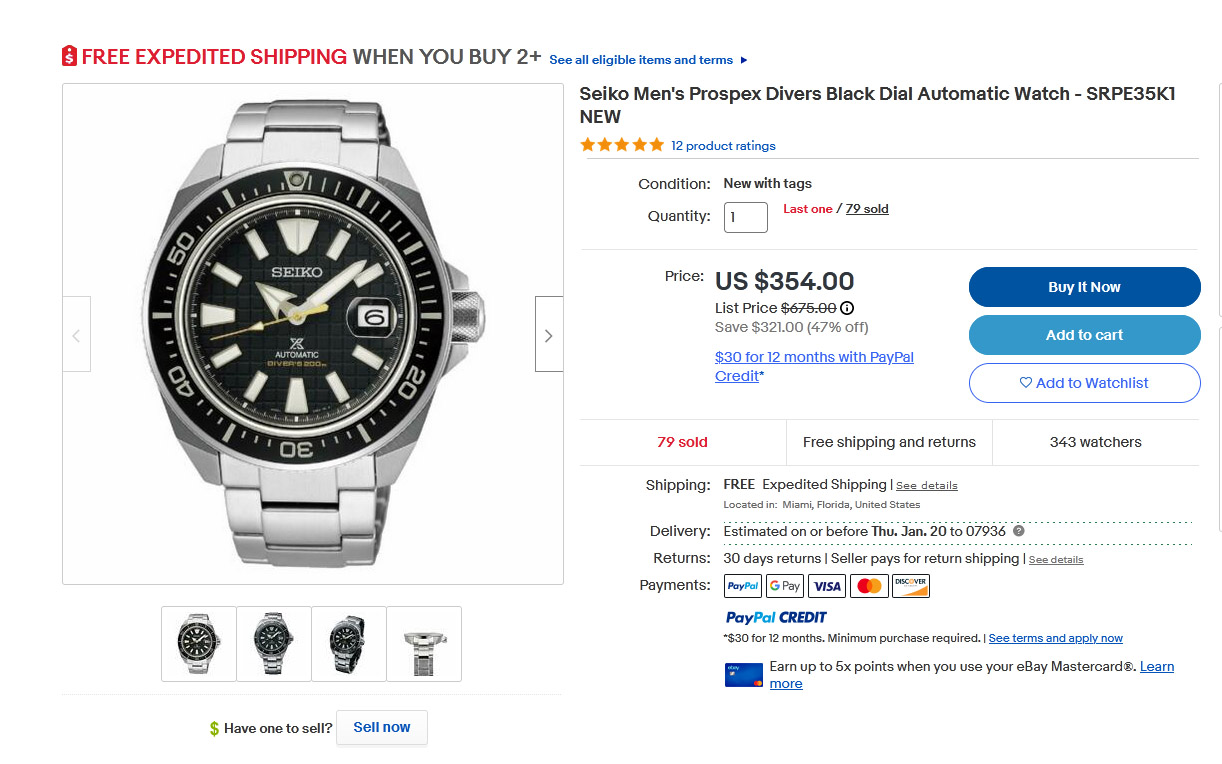Show previous product image with left arrow

pyautogui.click(x=77, y=335)
